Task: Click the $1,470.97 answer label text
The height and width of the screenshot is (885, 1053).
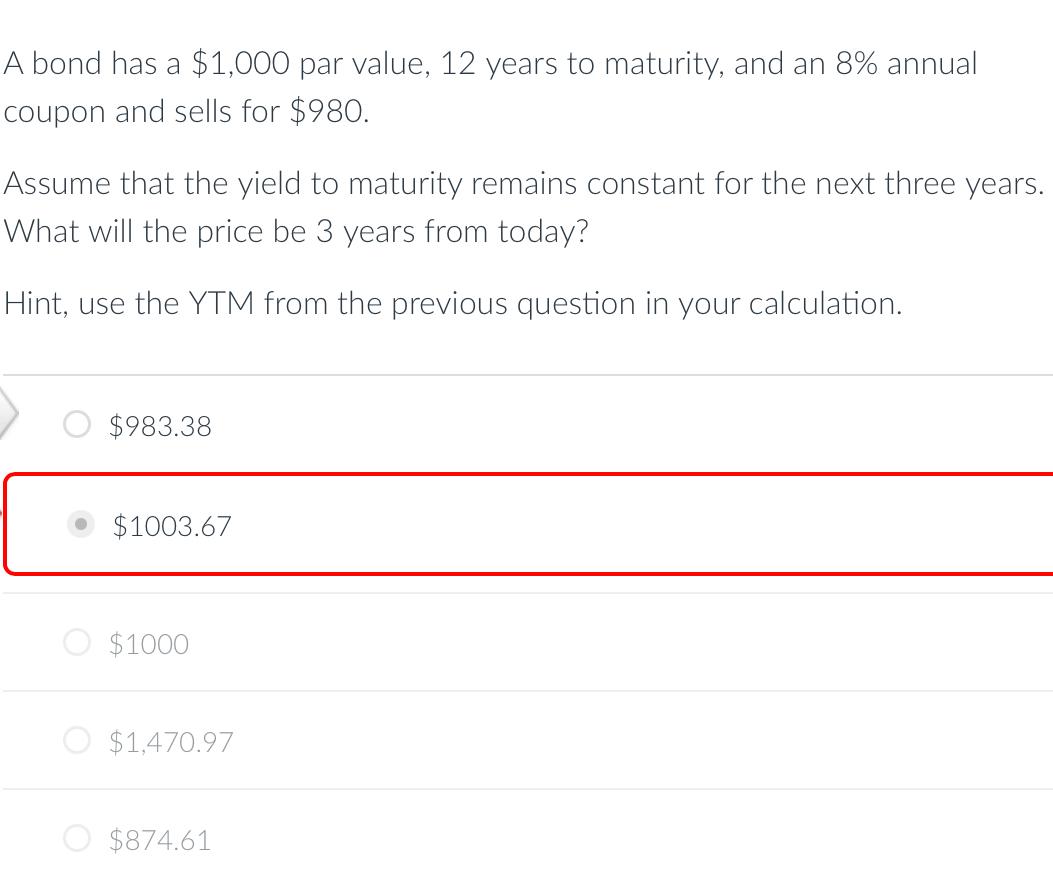Action: coord(171,742)
